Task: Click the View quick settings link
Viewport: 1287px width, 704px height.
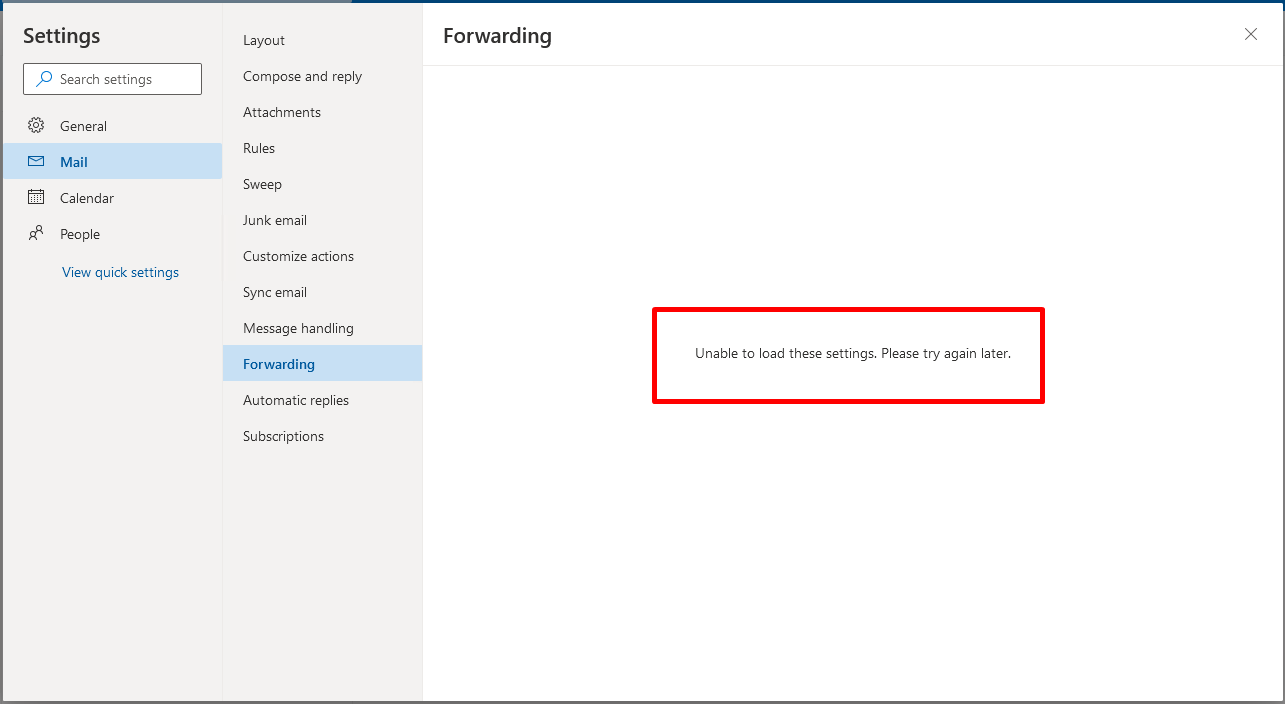Action: click(120, 272)
